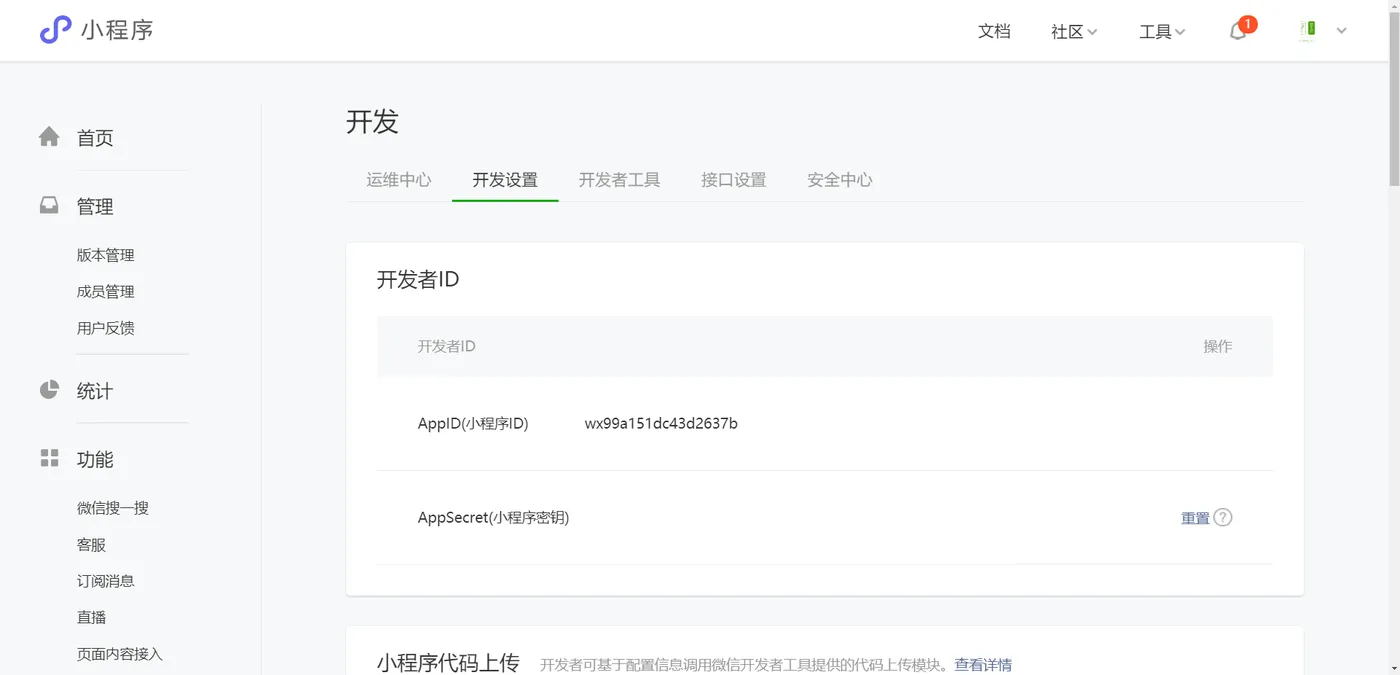Click the AppID(小程序ID) label
1400x675 pixels.
point(473,423)
